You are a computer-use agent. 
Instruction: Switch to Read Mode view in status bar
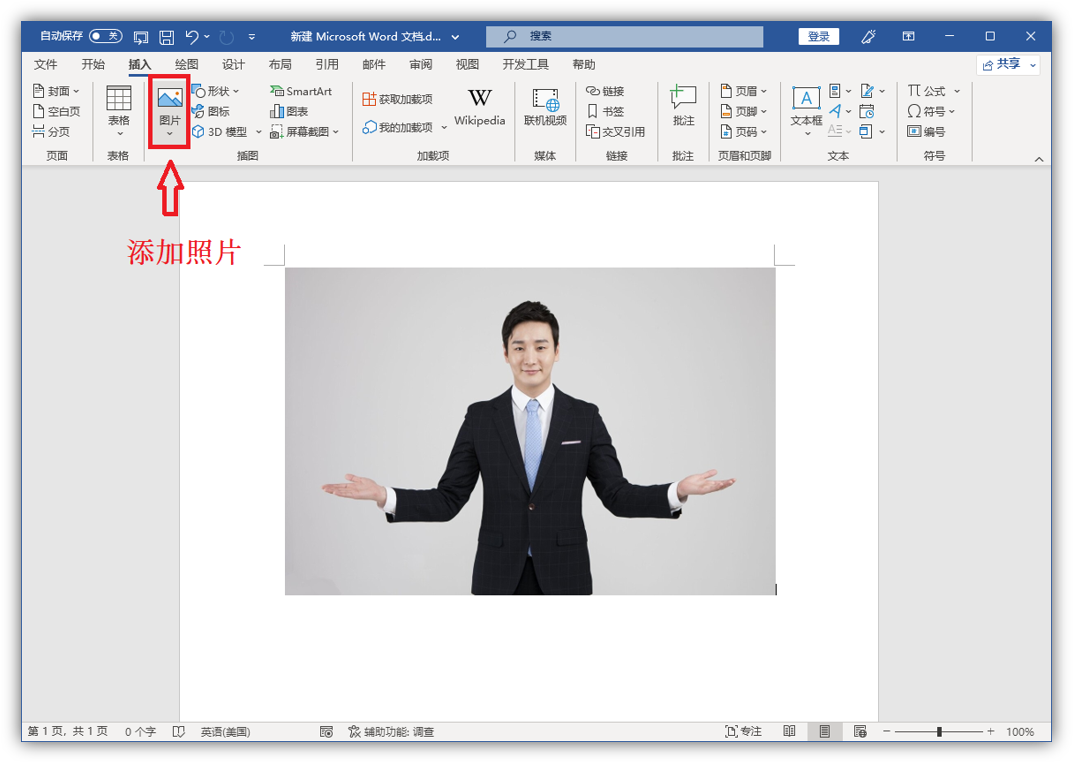pyautogui.click(x=790, y=732)
